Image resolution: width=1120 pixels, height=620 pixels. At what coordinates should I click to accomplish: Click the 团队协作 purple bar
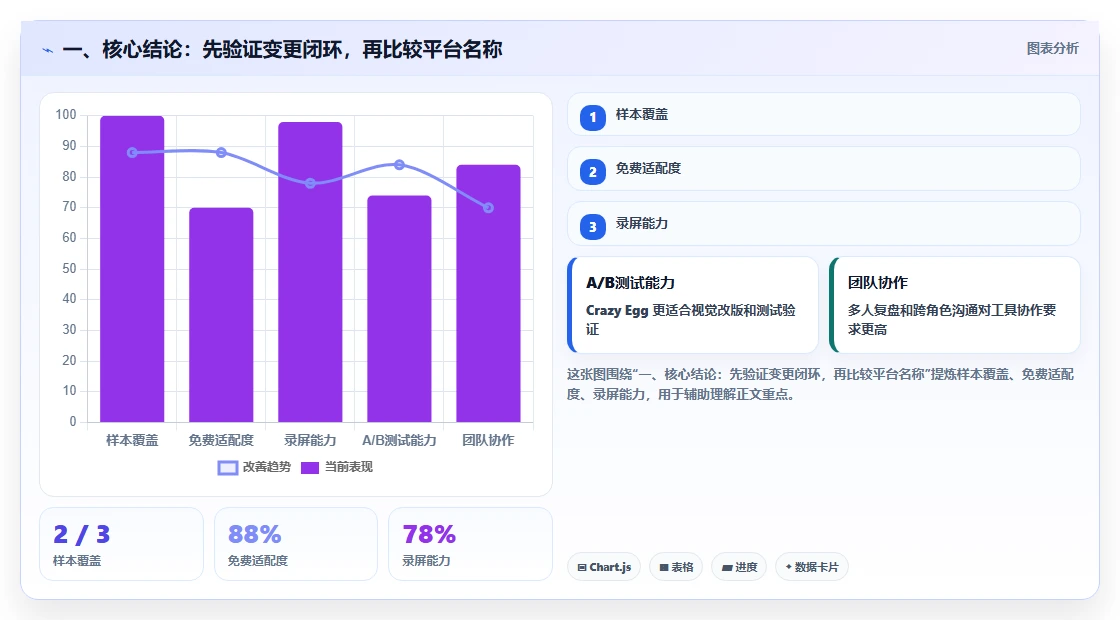[x=489, y=293]
